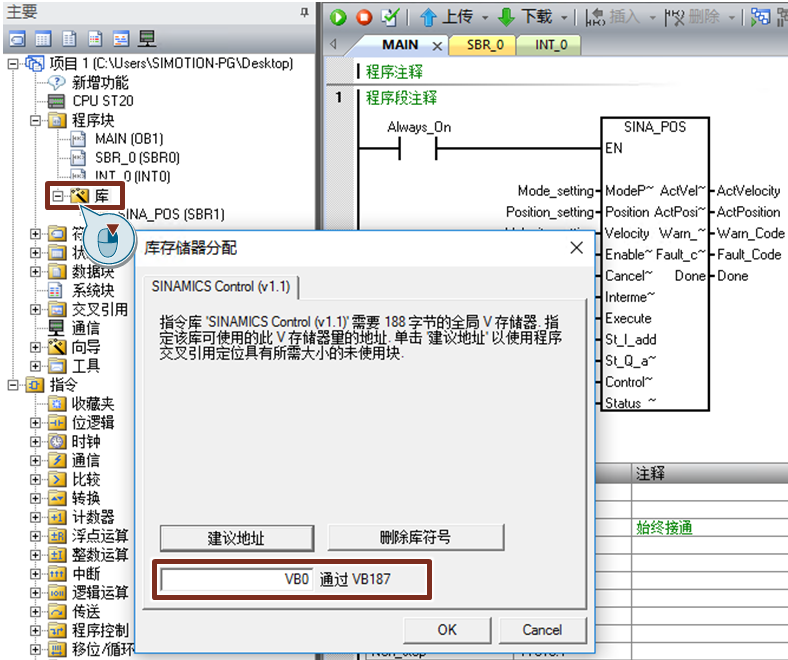Expand the 比较 instruction folder
Screen dimensions: 788x660
tap(35, 480)
